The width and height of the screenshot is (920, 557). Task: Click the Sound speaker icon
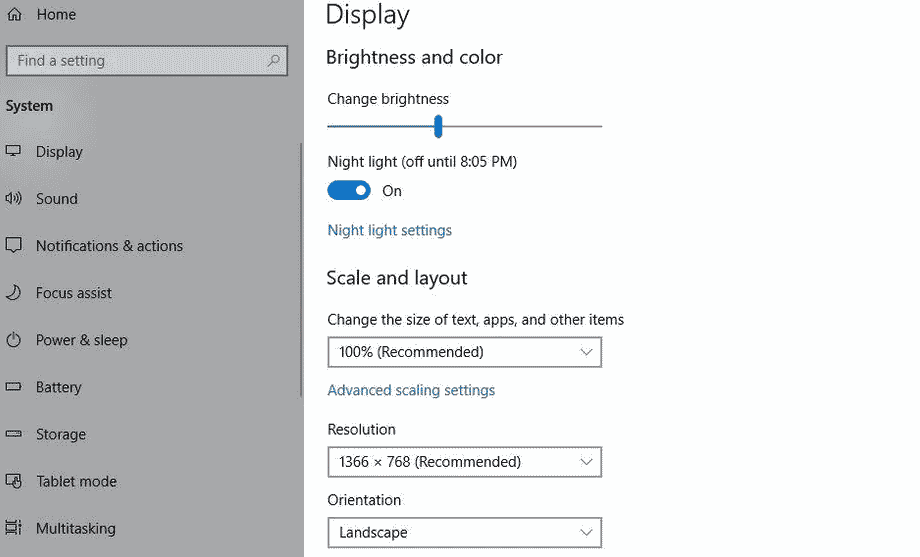[x=13, y=198]
